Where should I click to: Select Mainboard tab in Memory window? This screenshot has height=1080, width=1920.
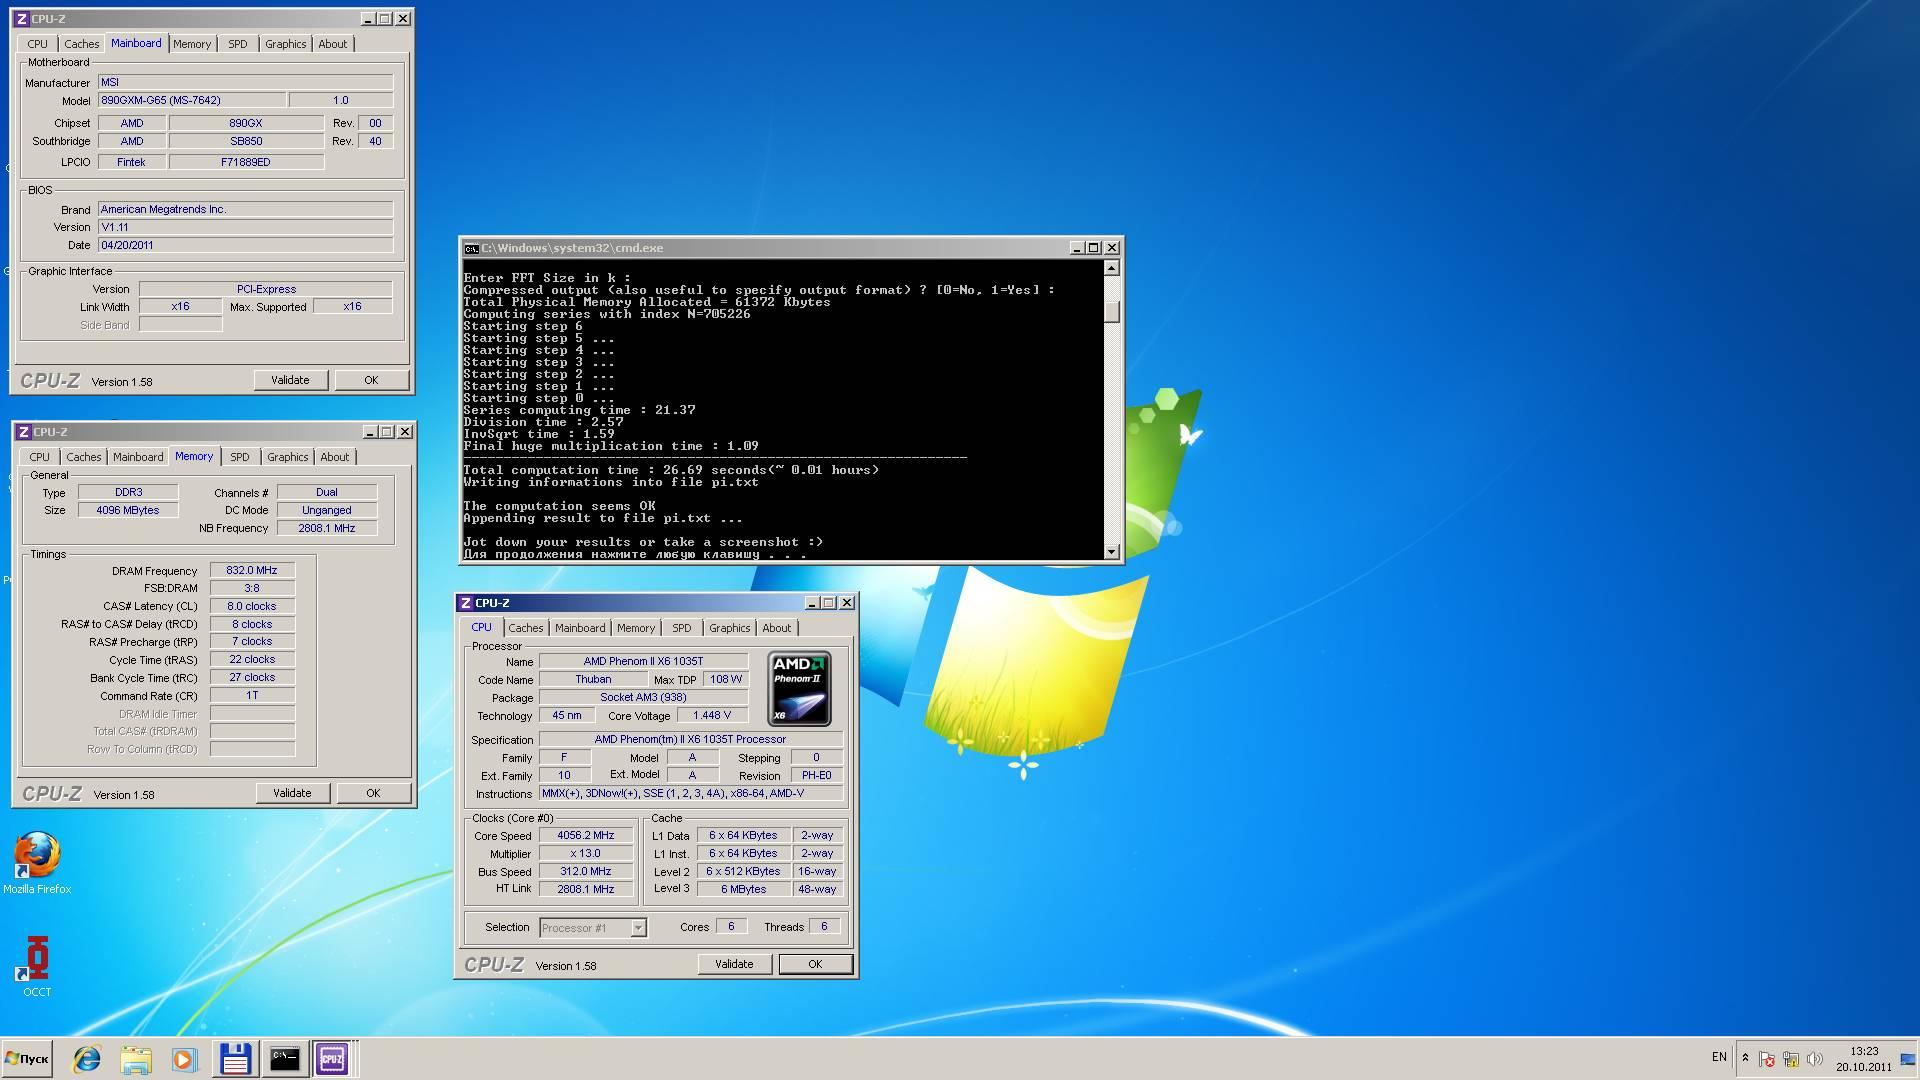tap(137, 457)
